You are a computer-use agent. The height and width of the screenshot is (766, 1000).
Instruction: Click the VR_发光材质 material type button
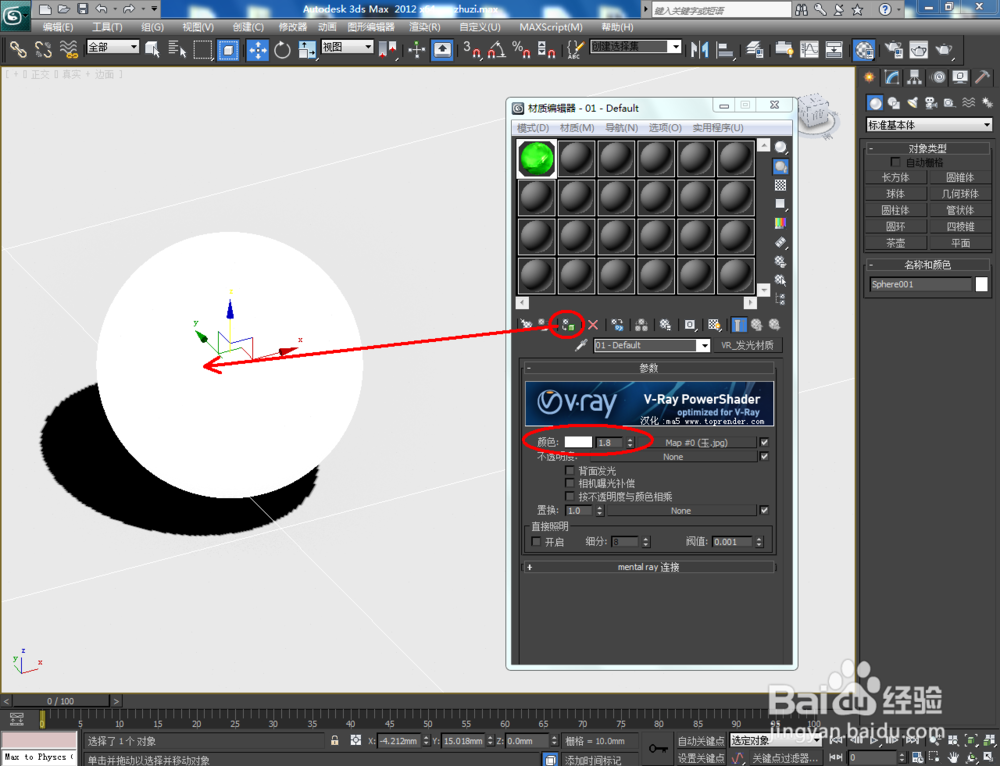coord(747,345)
